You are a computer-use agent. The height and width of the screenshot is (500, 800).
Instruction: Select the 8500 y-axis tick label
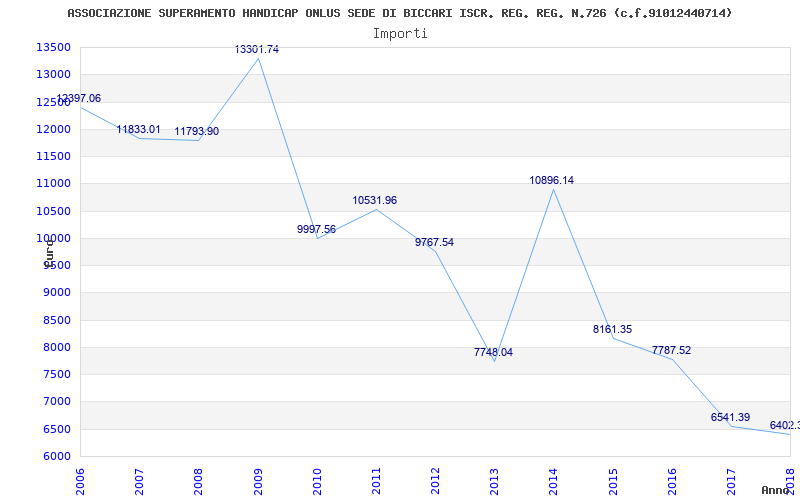(x=56, y=320)
